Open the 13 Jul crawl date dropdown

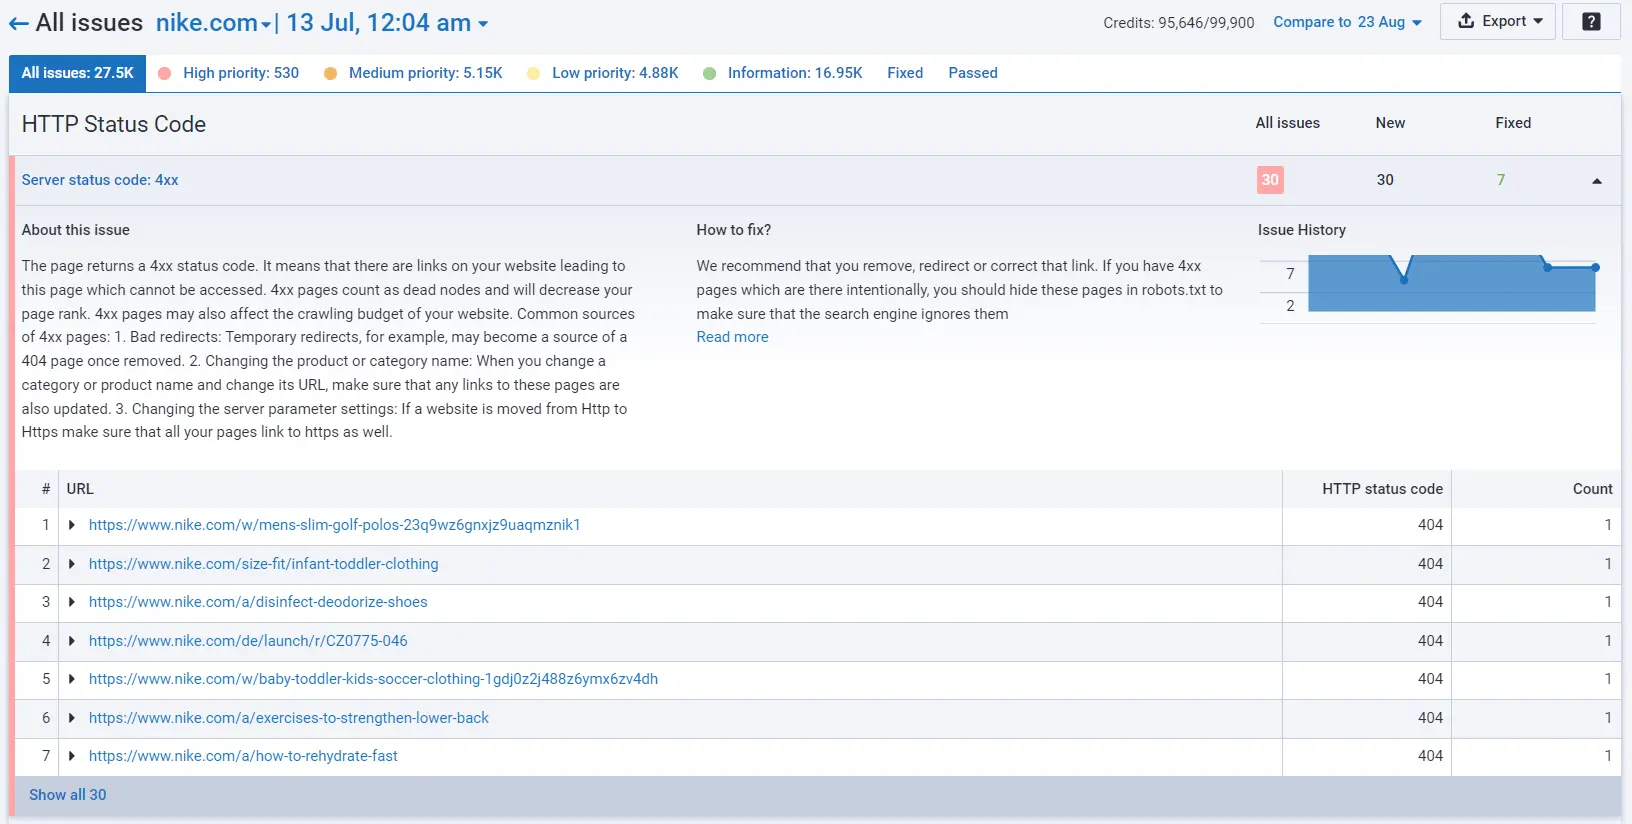tap(387, 23)
